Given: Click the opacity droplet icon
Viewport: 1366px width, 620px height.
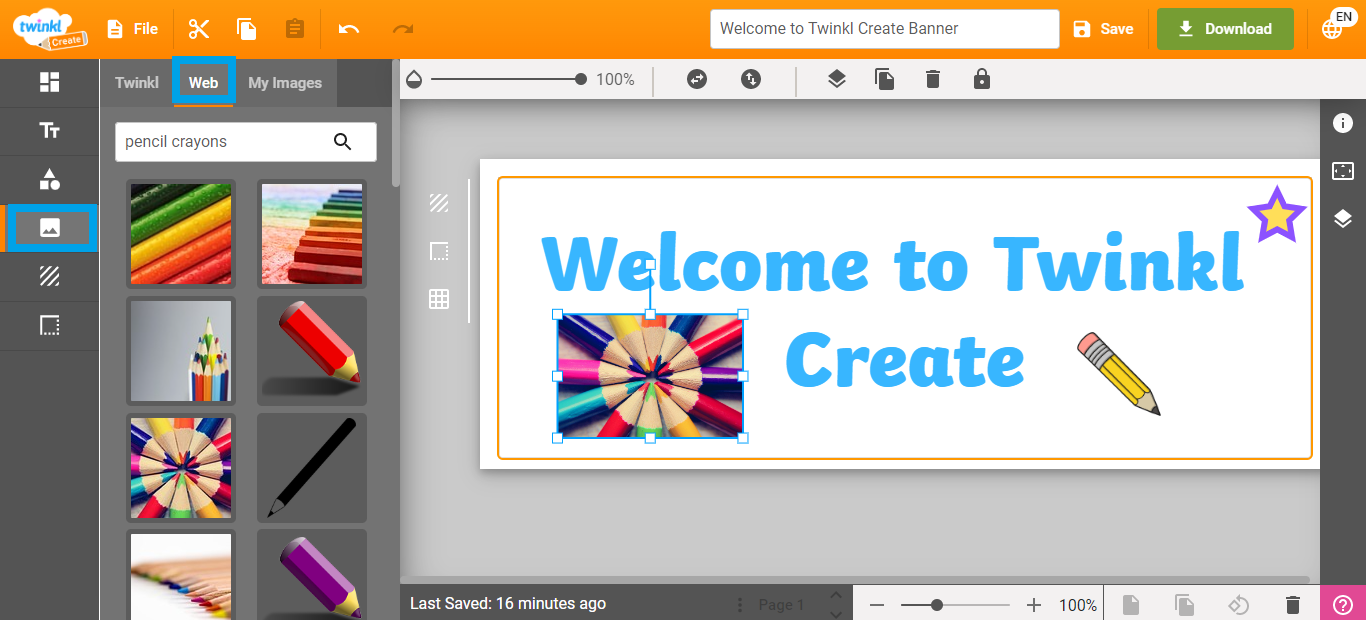Looking at the screenshot, I should click(414, 79).
